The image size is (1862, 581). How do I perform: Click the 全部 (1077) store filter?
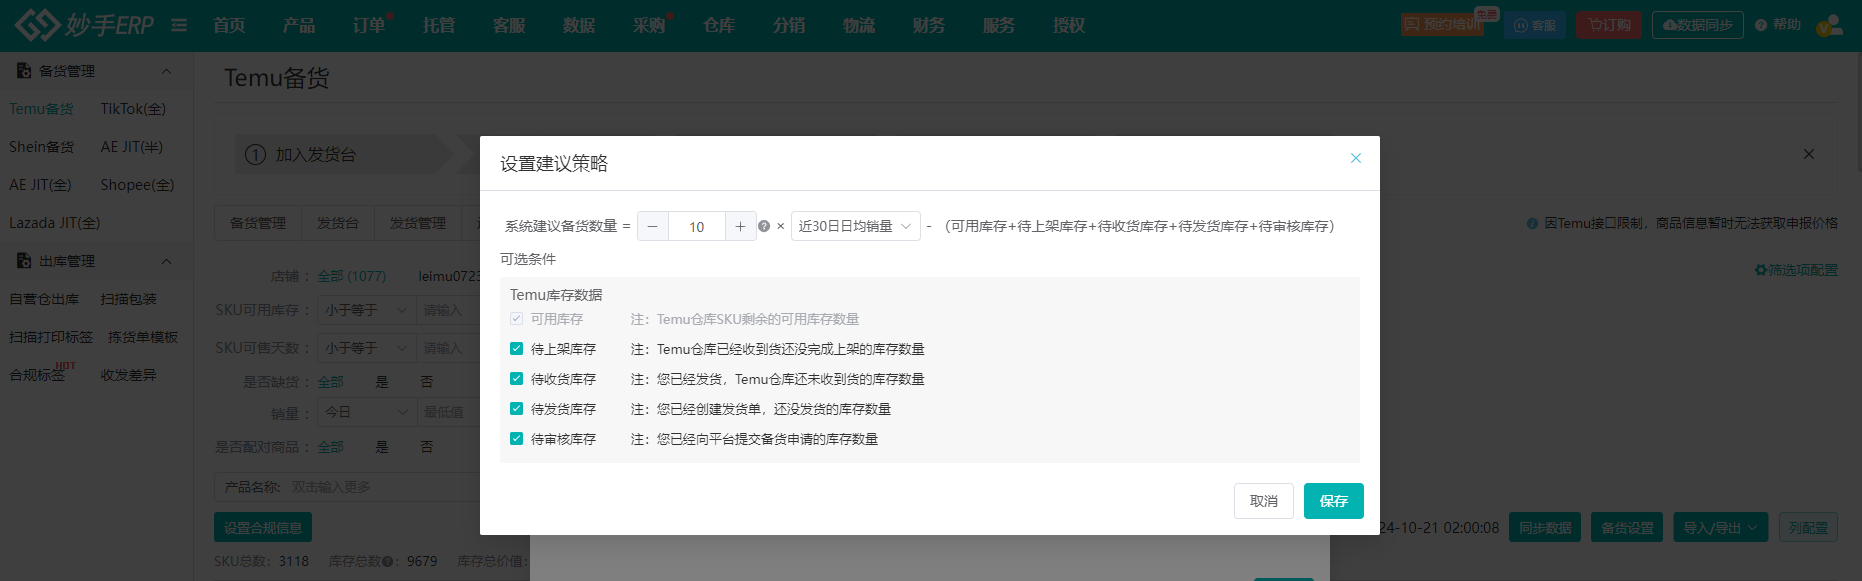[x=352, y=276]
